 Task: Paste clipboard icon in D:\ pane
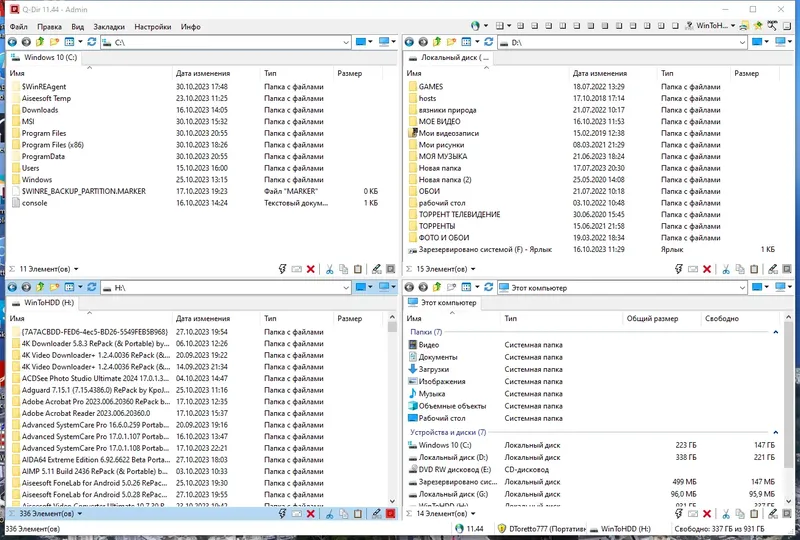755,269
